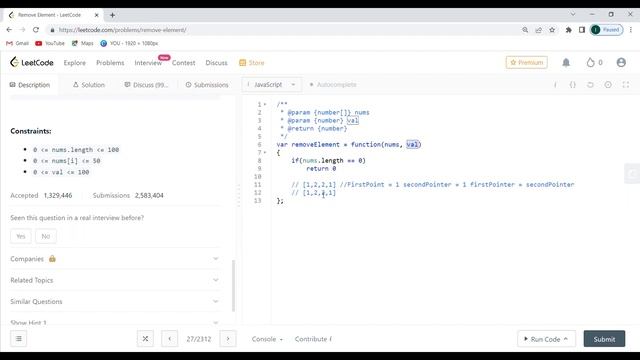Close the Remove Element tab

pyautogui.click(x=96, y=15)
